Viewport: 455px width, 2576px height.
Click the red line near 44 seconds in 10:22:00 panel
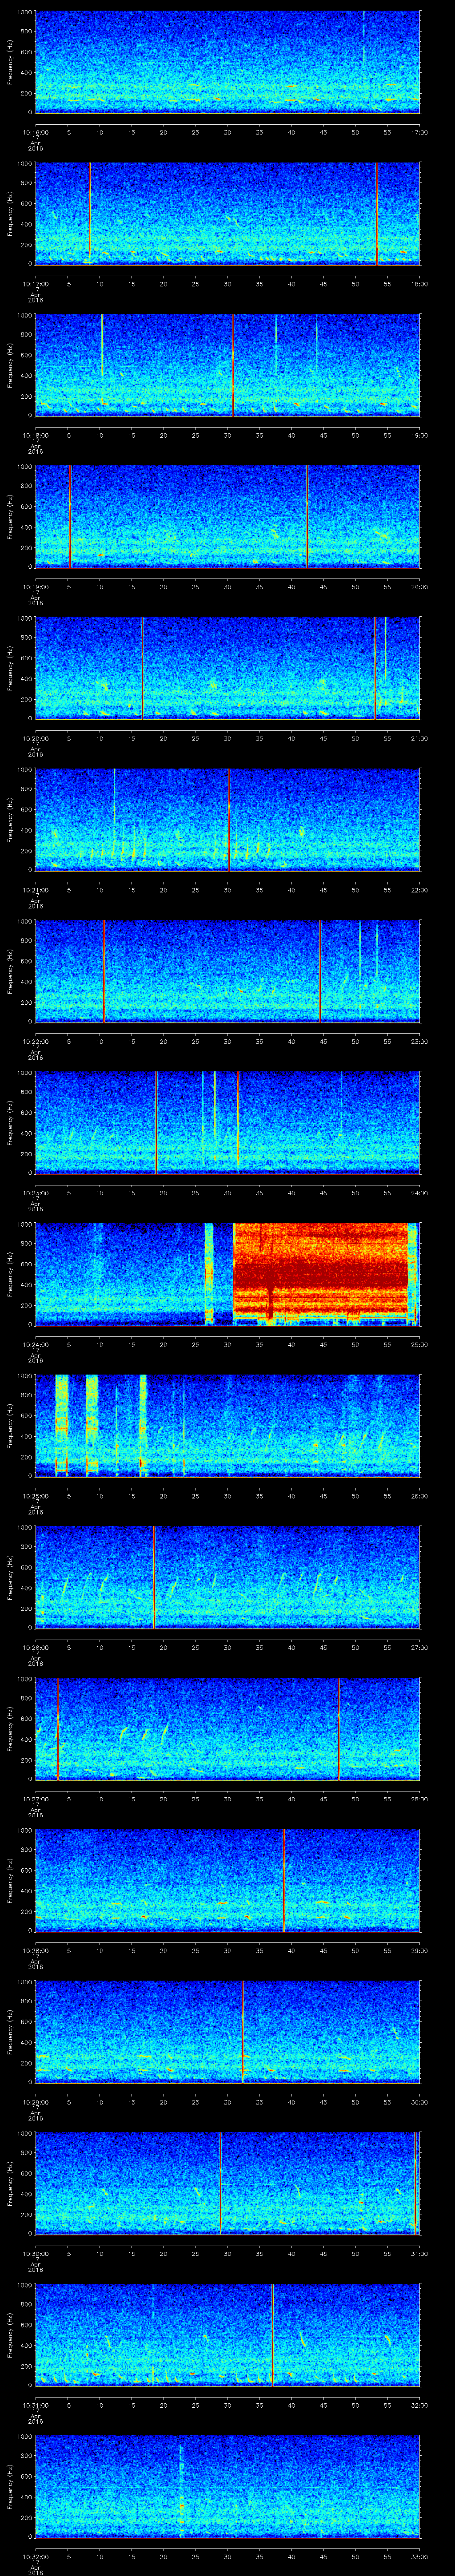(x=320, y=970)
